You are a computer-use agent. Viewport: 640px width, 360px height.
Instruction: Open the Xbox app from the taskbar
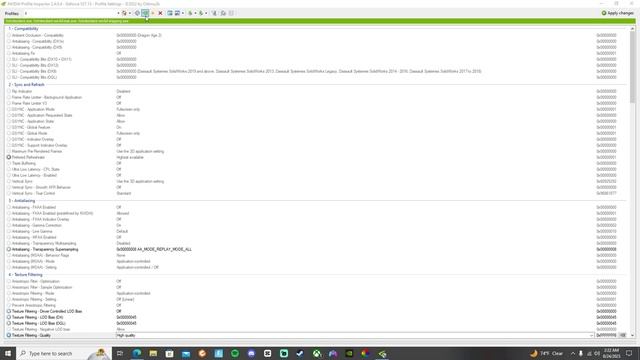tap(317, 353)
